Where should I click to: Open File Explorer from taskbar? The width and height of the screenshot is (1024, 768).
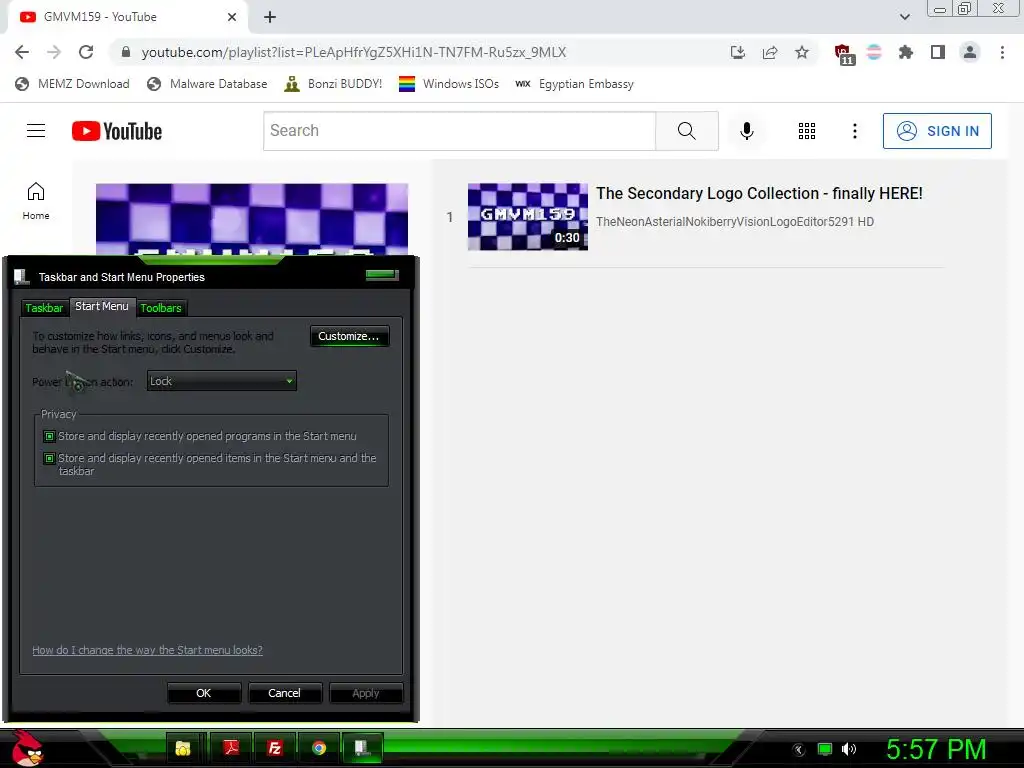click(x=183, y=748)
